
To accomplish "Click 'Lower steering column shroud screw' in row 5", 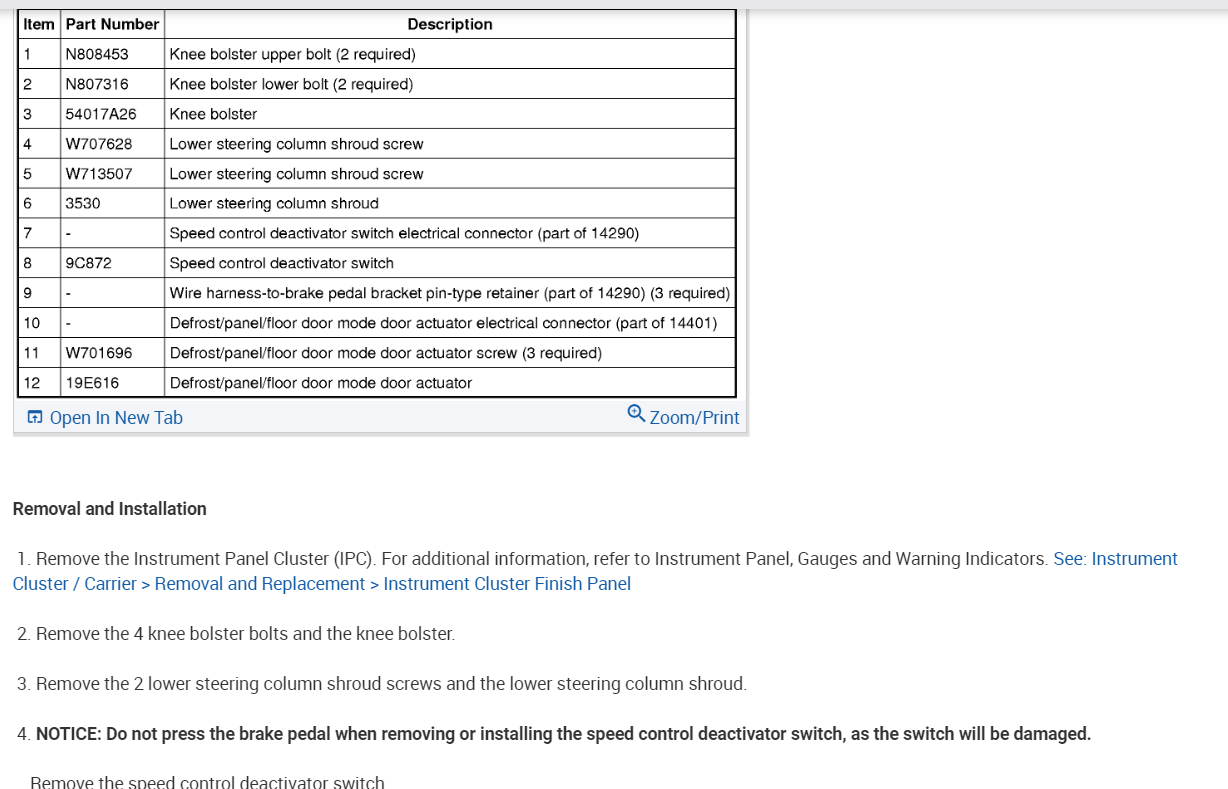I will click(296, 174).
